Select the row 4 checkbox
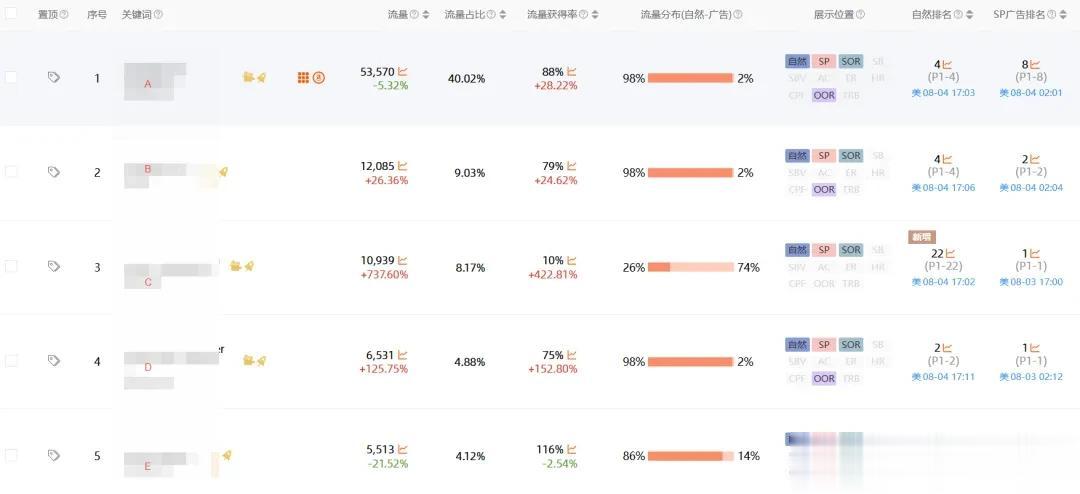This screenshot has width=1080, height=494. click(11, 361)
